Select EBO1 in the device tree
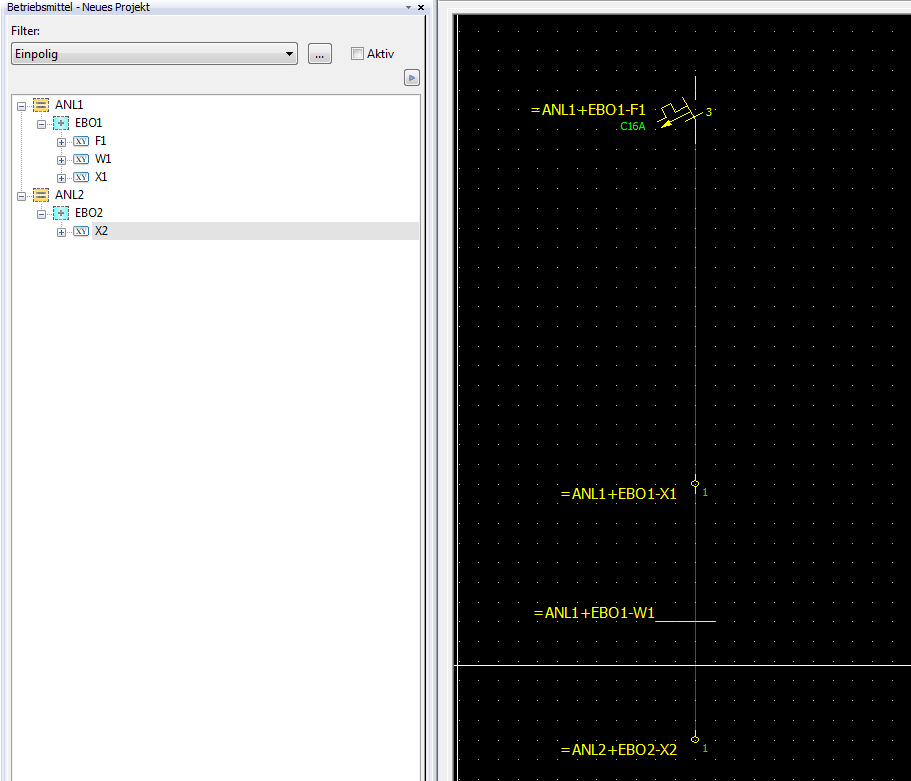The height and width of the screenshot is (781, 911). [x=88, y=123]
